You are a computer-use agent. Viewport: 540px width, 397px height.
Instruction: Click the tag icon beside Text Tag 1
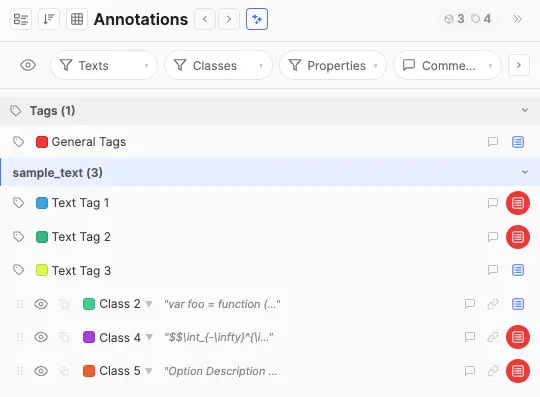pos(18,203)
